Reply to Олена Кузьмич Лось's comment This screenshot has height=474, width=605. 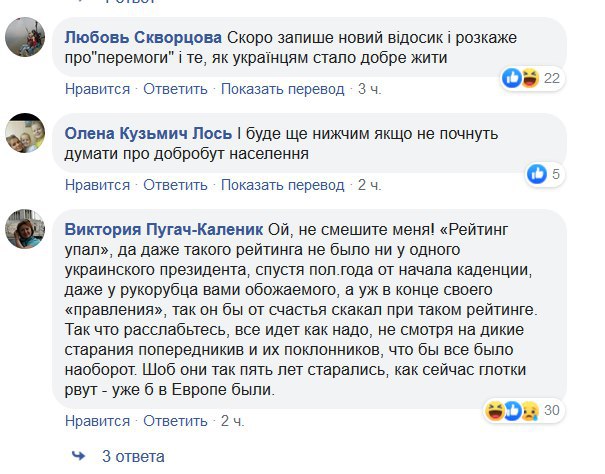click(x=175, y=185)
